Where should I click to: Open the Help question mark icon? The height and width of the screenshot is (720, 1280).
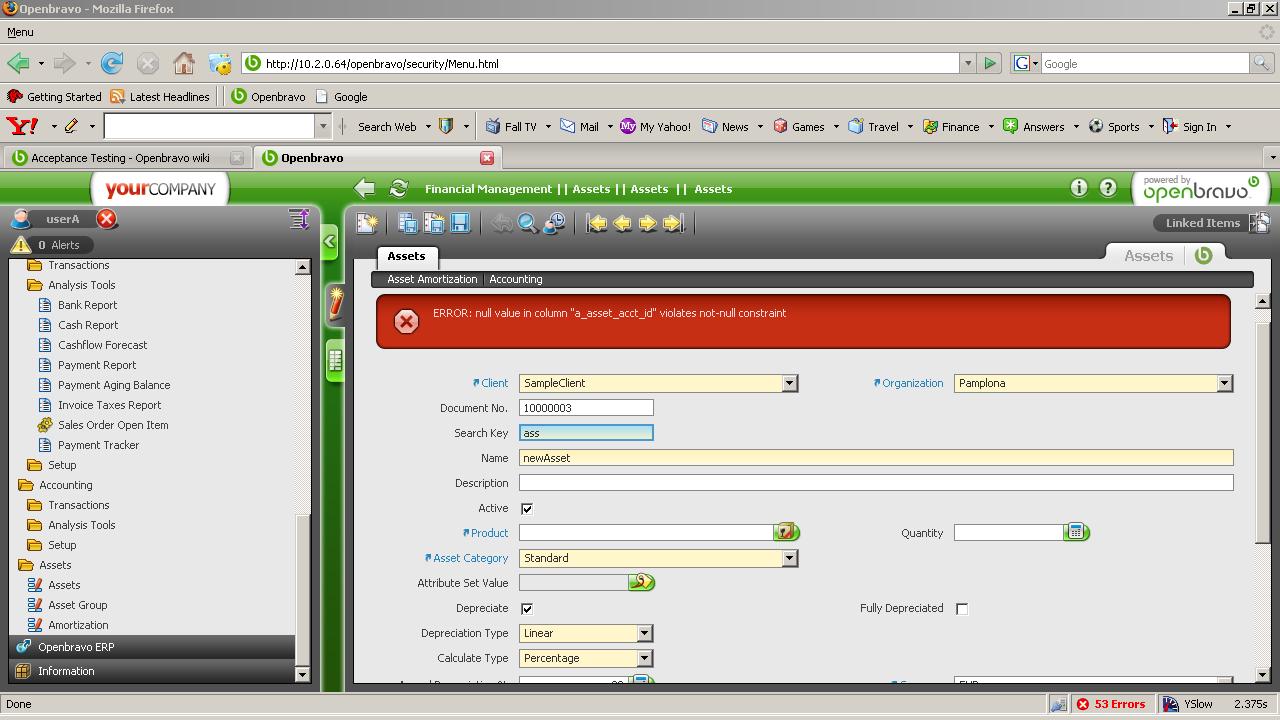coord(1108,188)
